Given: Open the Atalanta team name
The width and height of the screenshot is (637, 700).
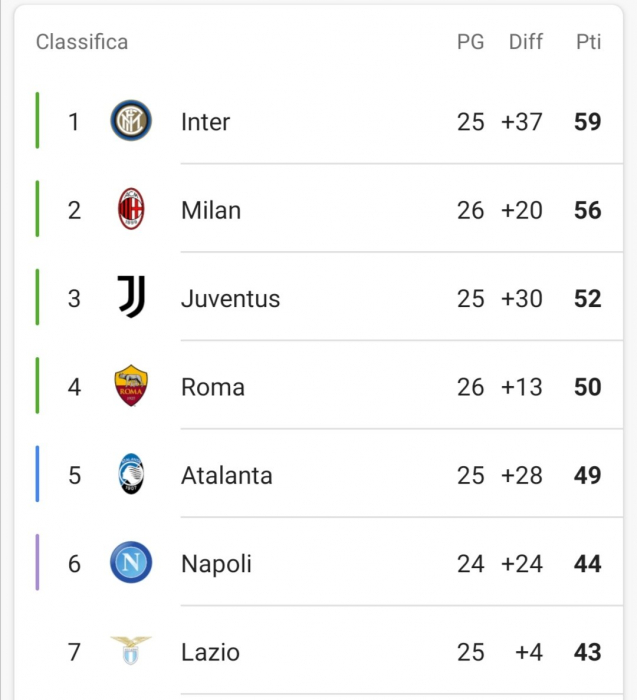Looking at the screenshot, I should (227, 475).
